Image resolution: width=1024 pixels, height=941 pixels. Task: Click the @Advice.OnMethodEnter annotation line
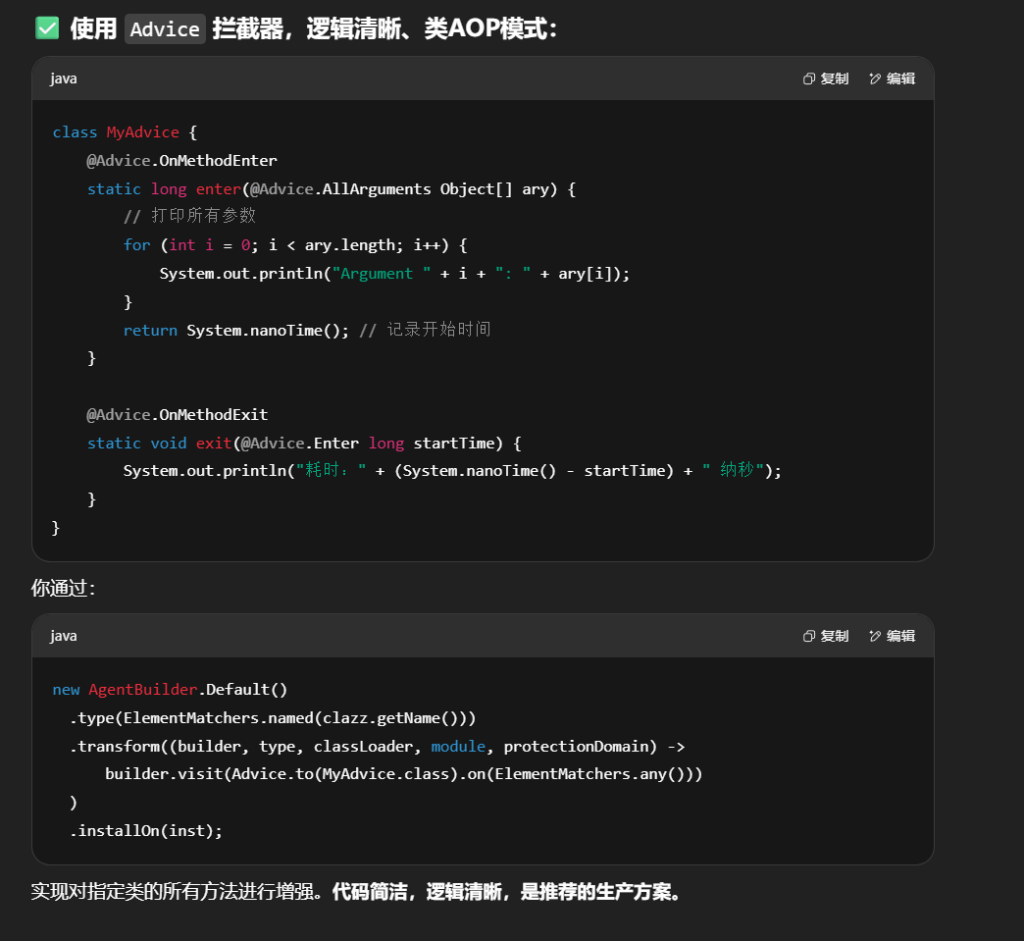pyautogui.click(x=181, y=161)
